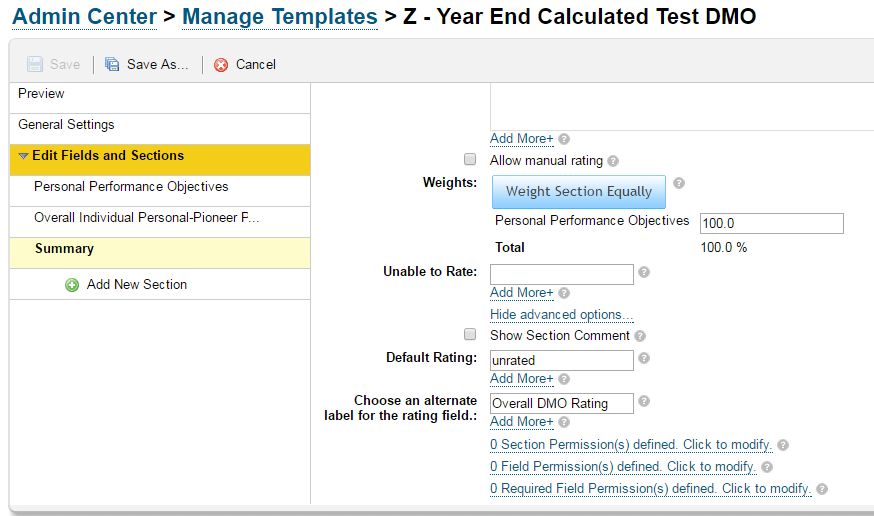
Task: Open the help icon next to 0 Field Permission(s) defined
Action: pyautogui.click(x=767, y=467)
